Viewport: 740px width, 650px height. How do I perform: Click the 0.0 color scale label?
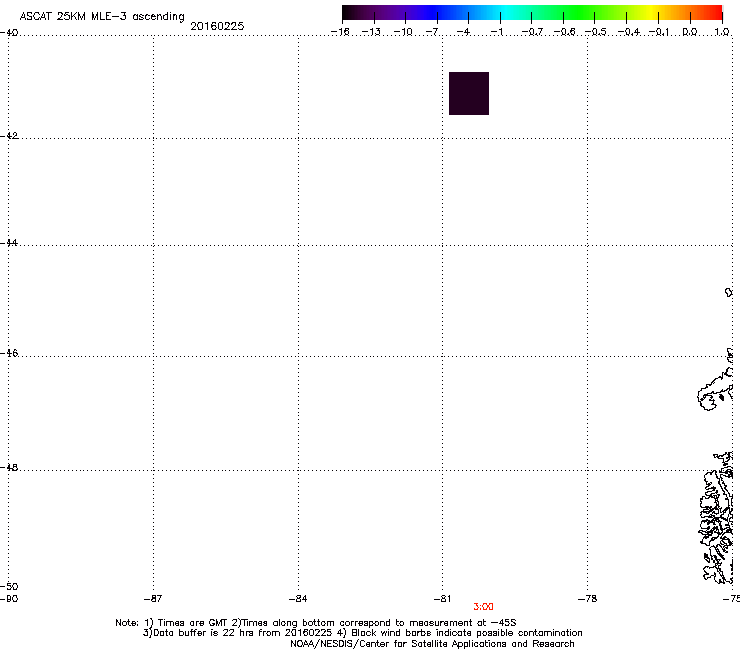click(690, 32)
